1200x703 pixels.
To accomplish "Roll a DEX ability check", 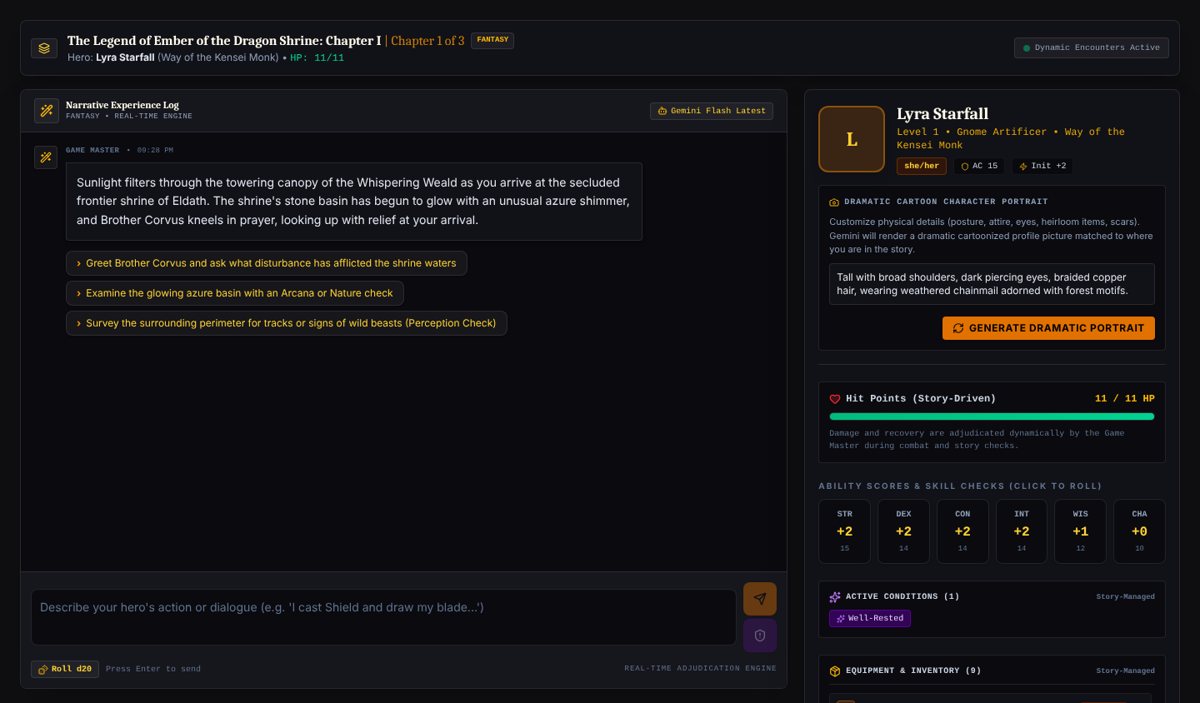I will (x=904, y=531).
